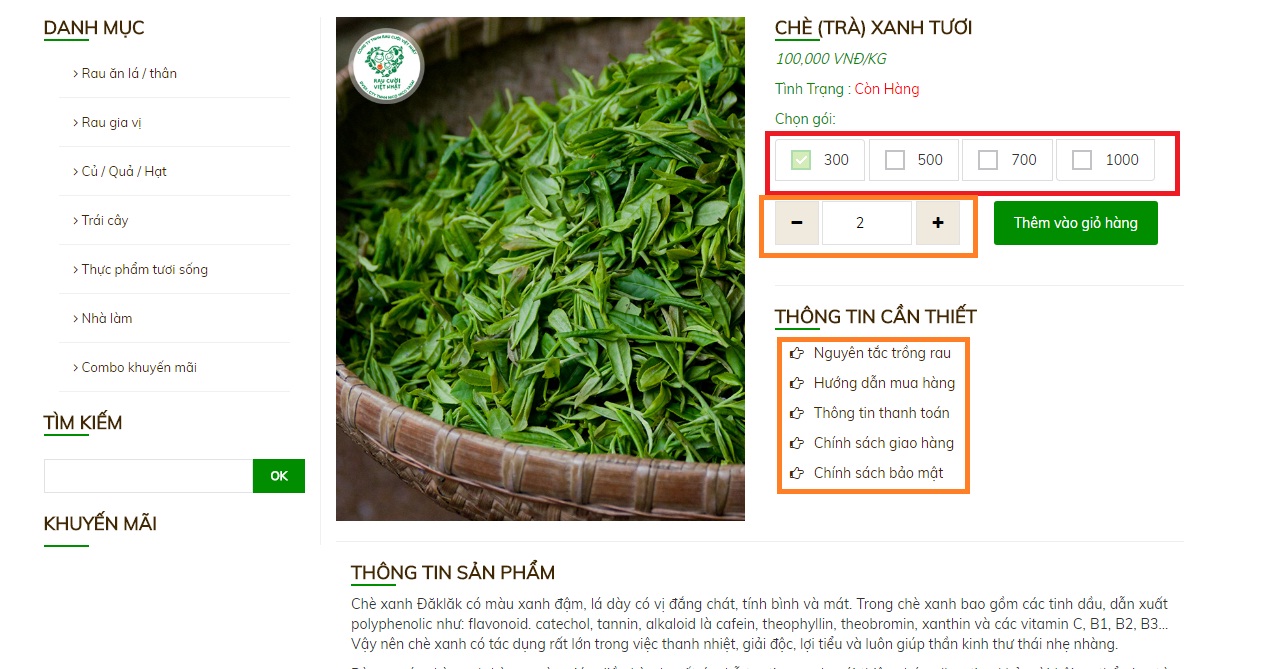The image size is (1285, 669).
Task: Expand the Củ / Quả / Hạt category
Action: 120,171
